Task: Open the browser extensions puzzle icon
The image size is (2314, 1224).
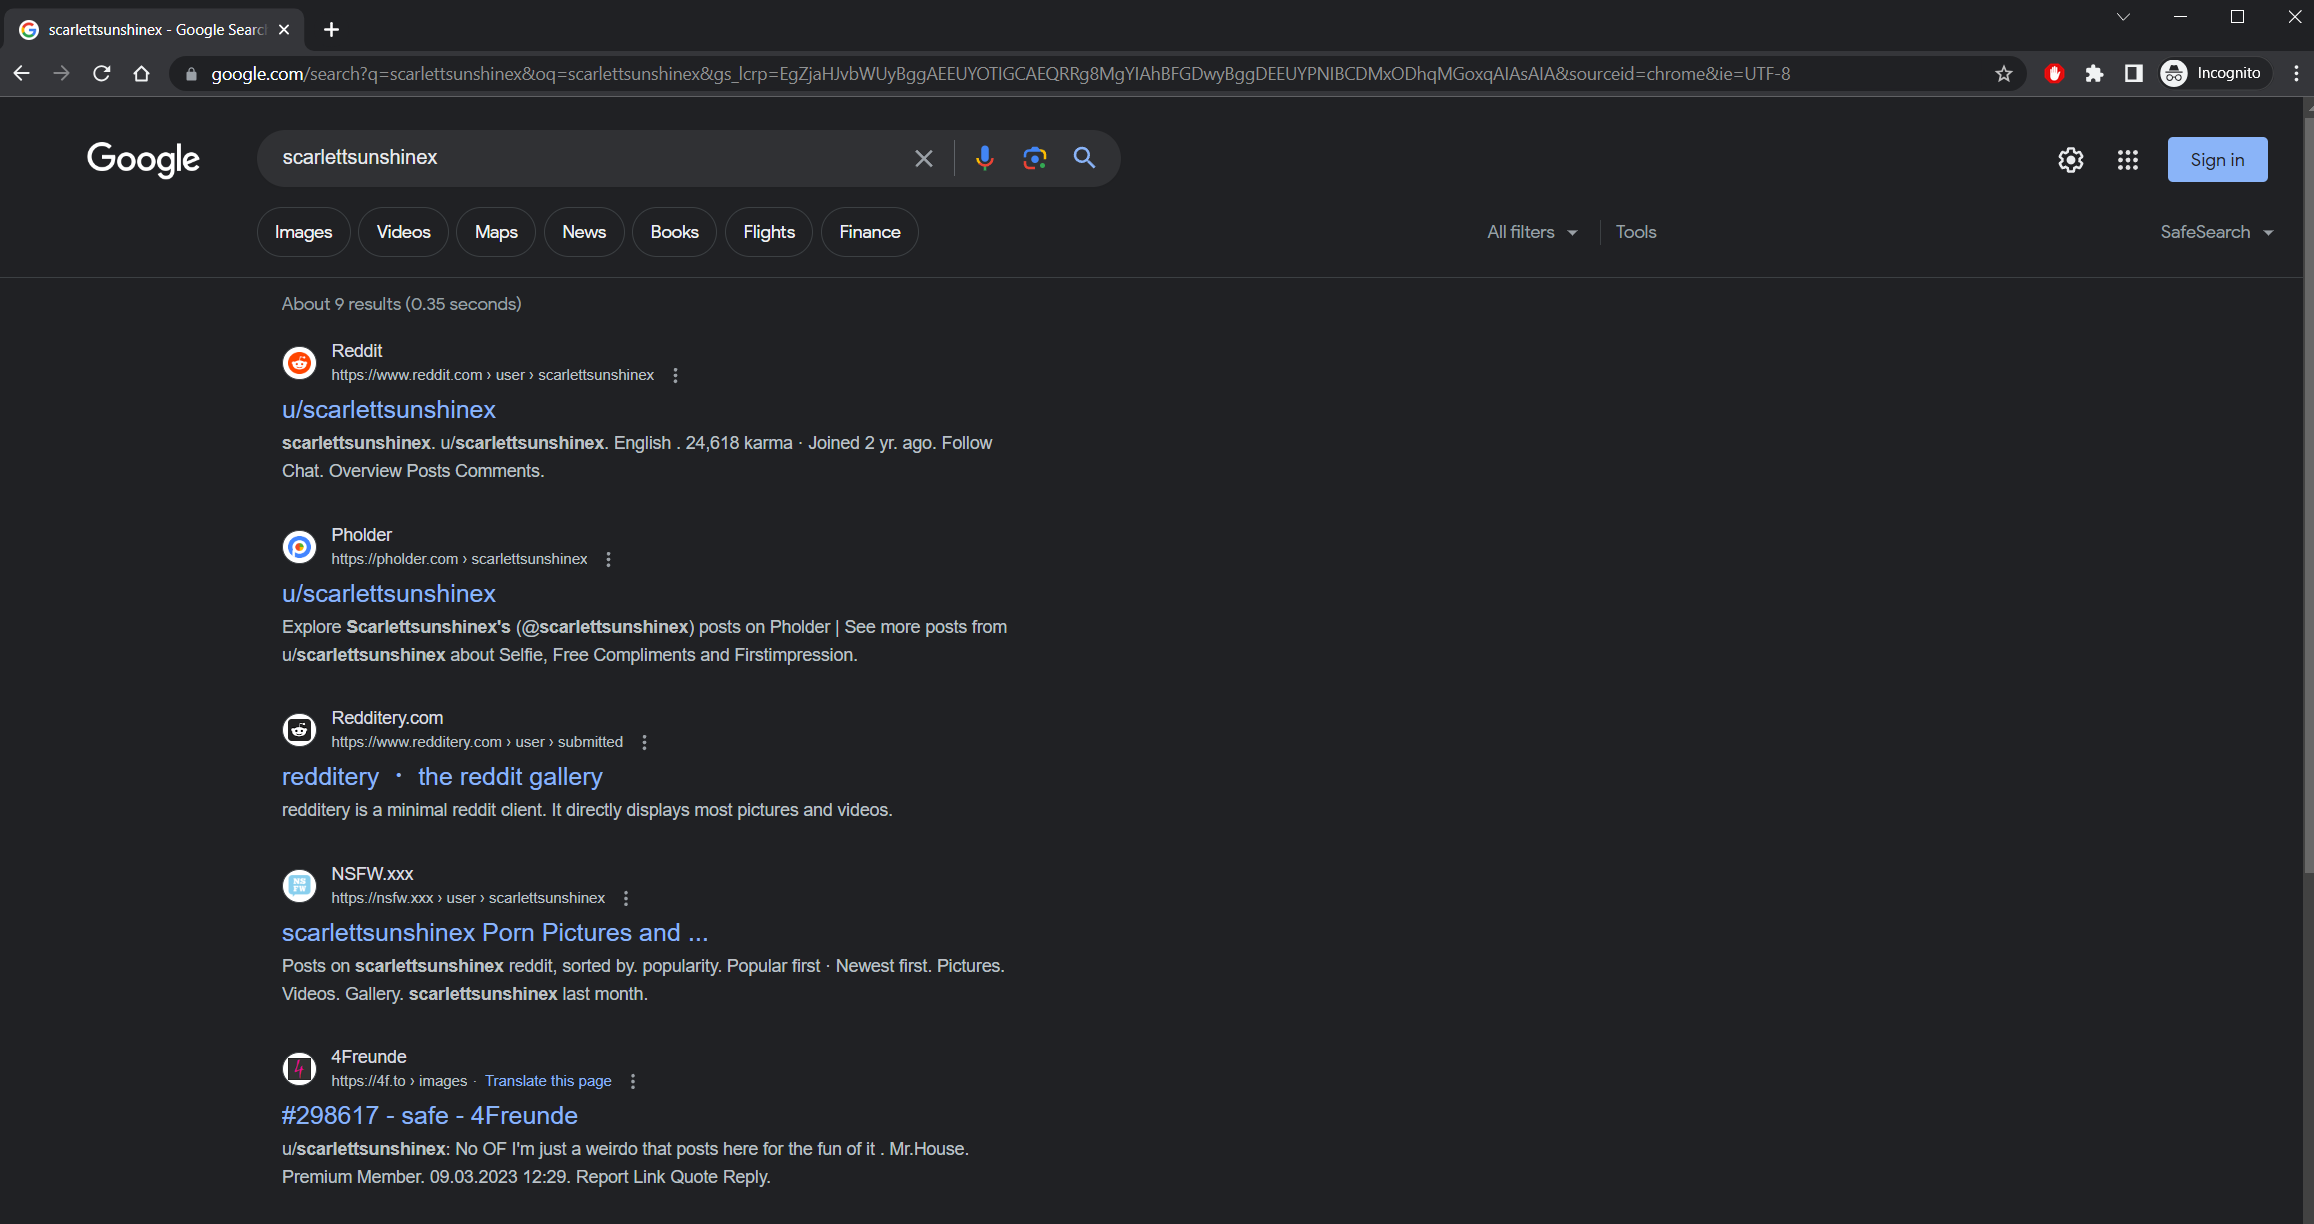Action: (x=2094, y=74)
